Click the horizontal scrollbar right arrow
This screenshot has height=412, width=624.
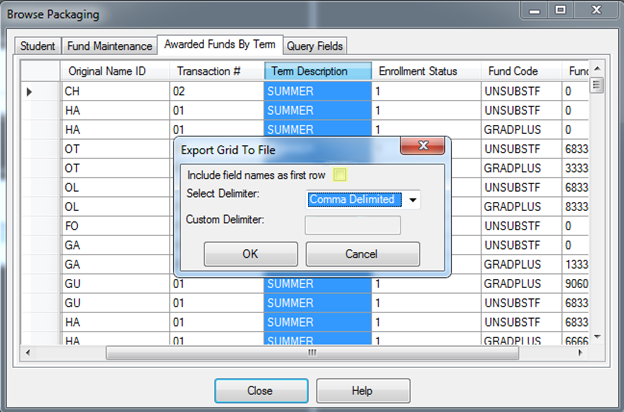pos(581,353)
